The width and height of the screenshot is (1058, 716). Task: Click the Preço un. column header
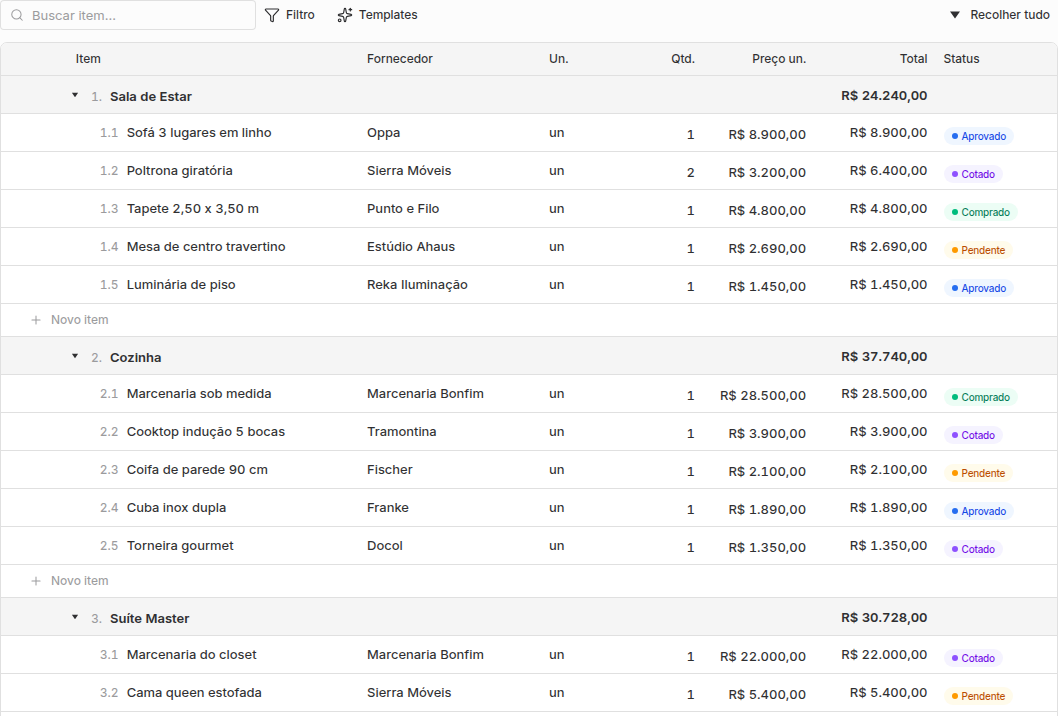pyautogui.click(x=779, y=59)
